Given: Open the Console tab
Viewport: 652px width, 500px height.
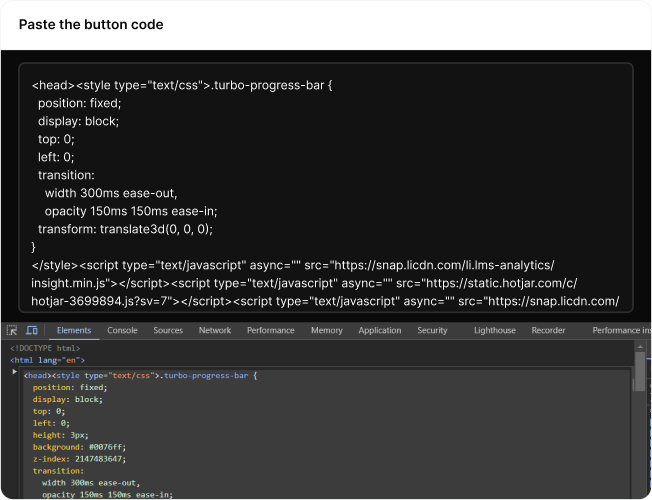Looking at the screenshot, I should (x=122, y=331).
